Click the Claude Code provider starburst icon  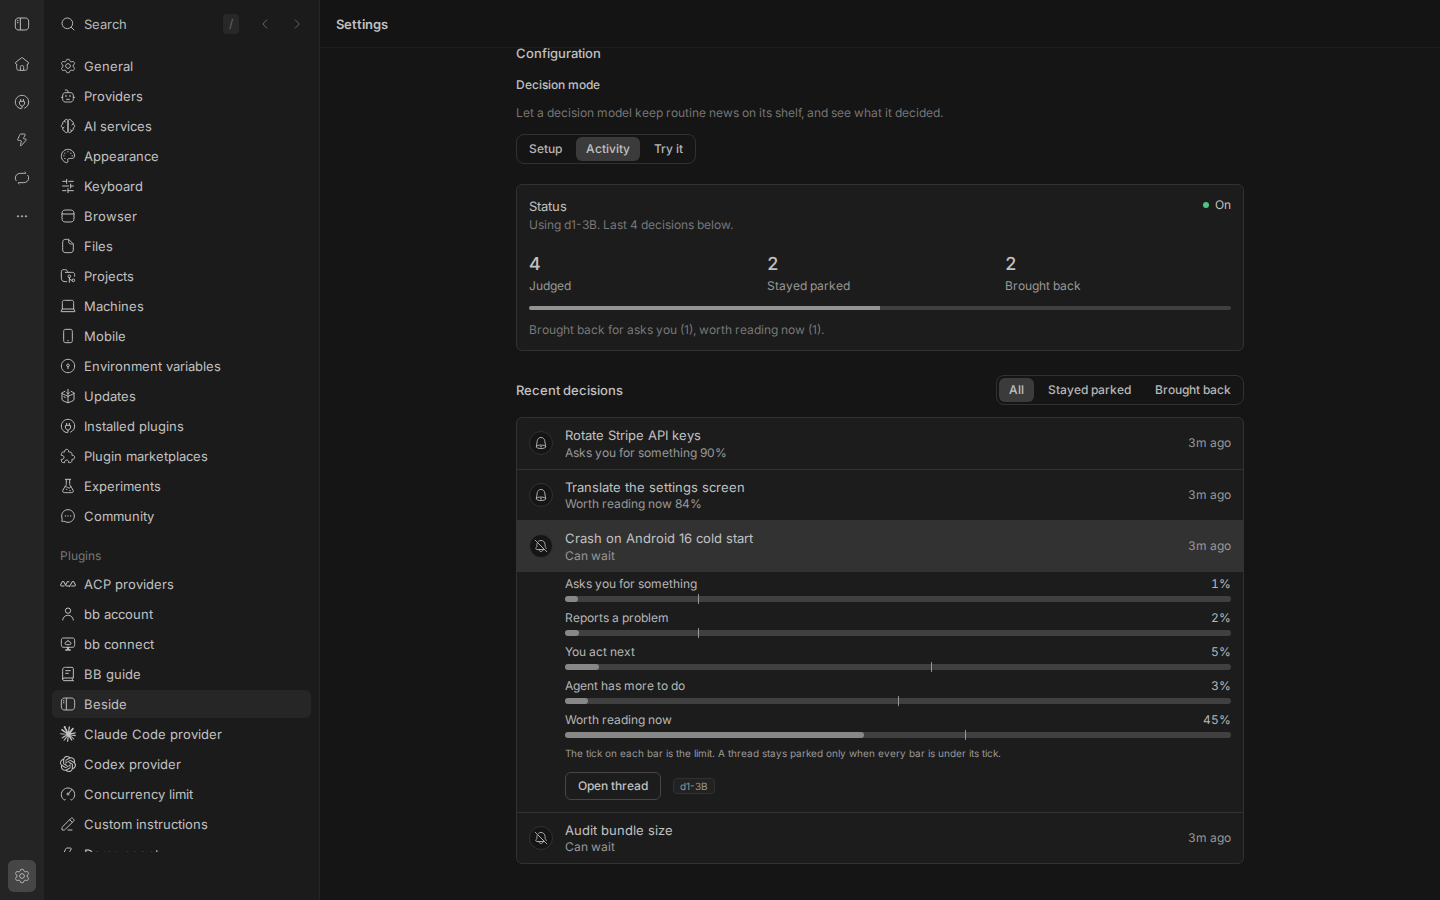68,734
